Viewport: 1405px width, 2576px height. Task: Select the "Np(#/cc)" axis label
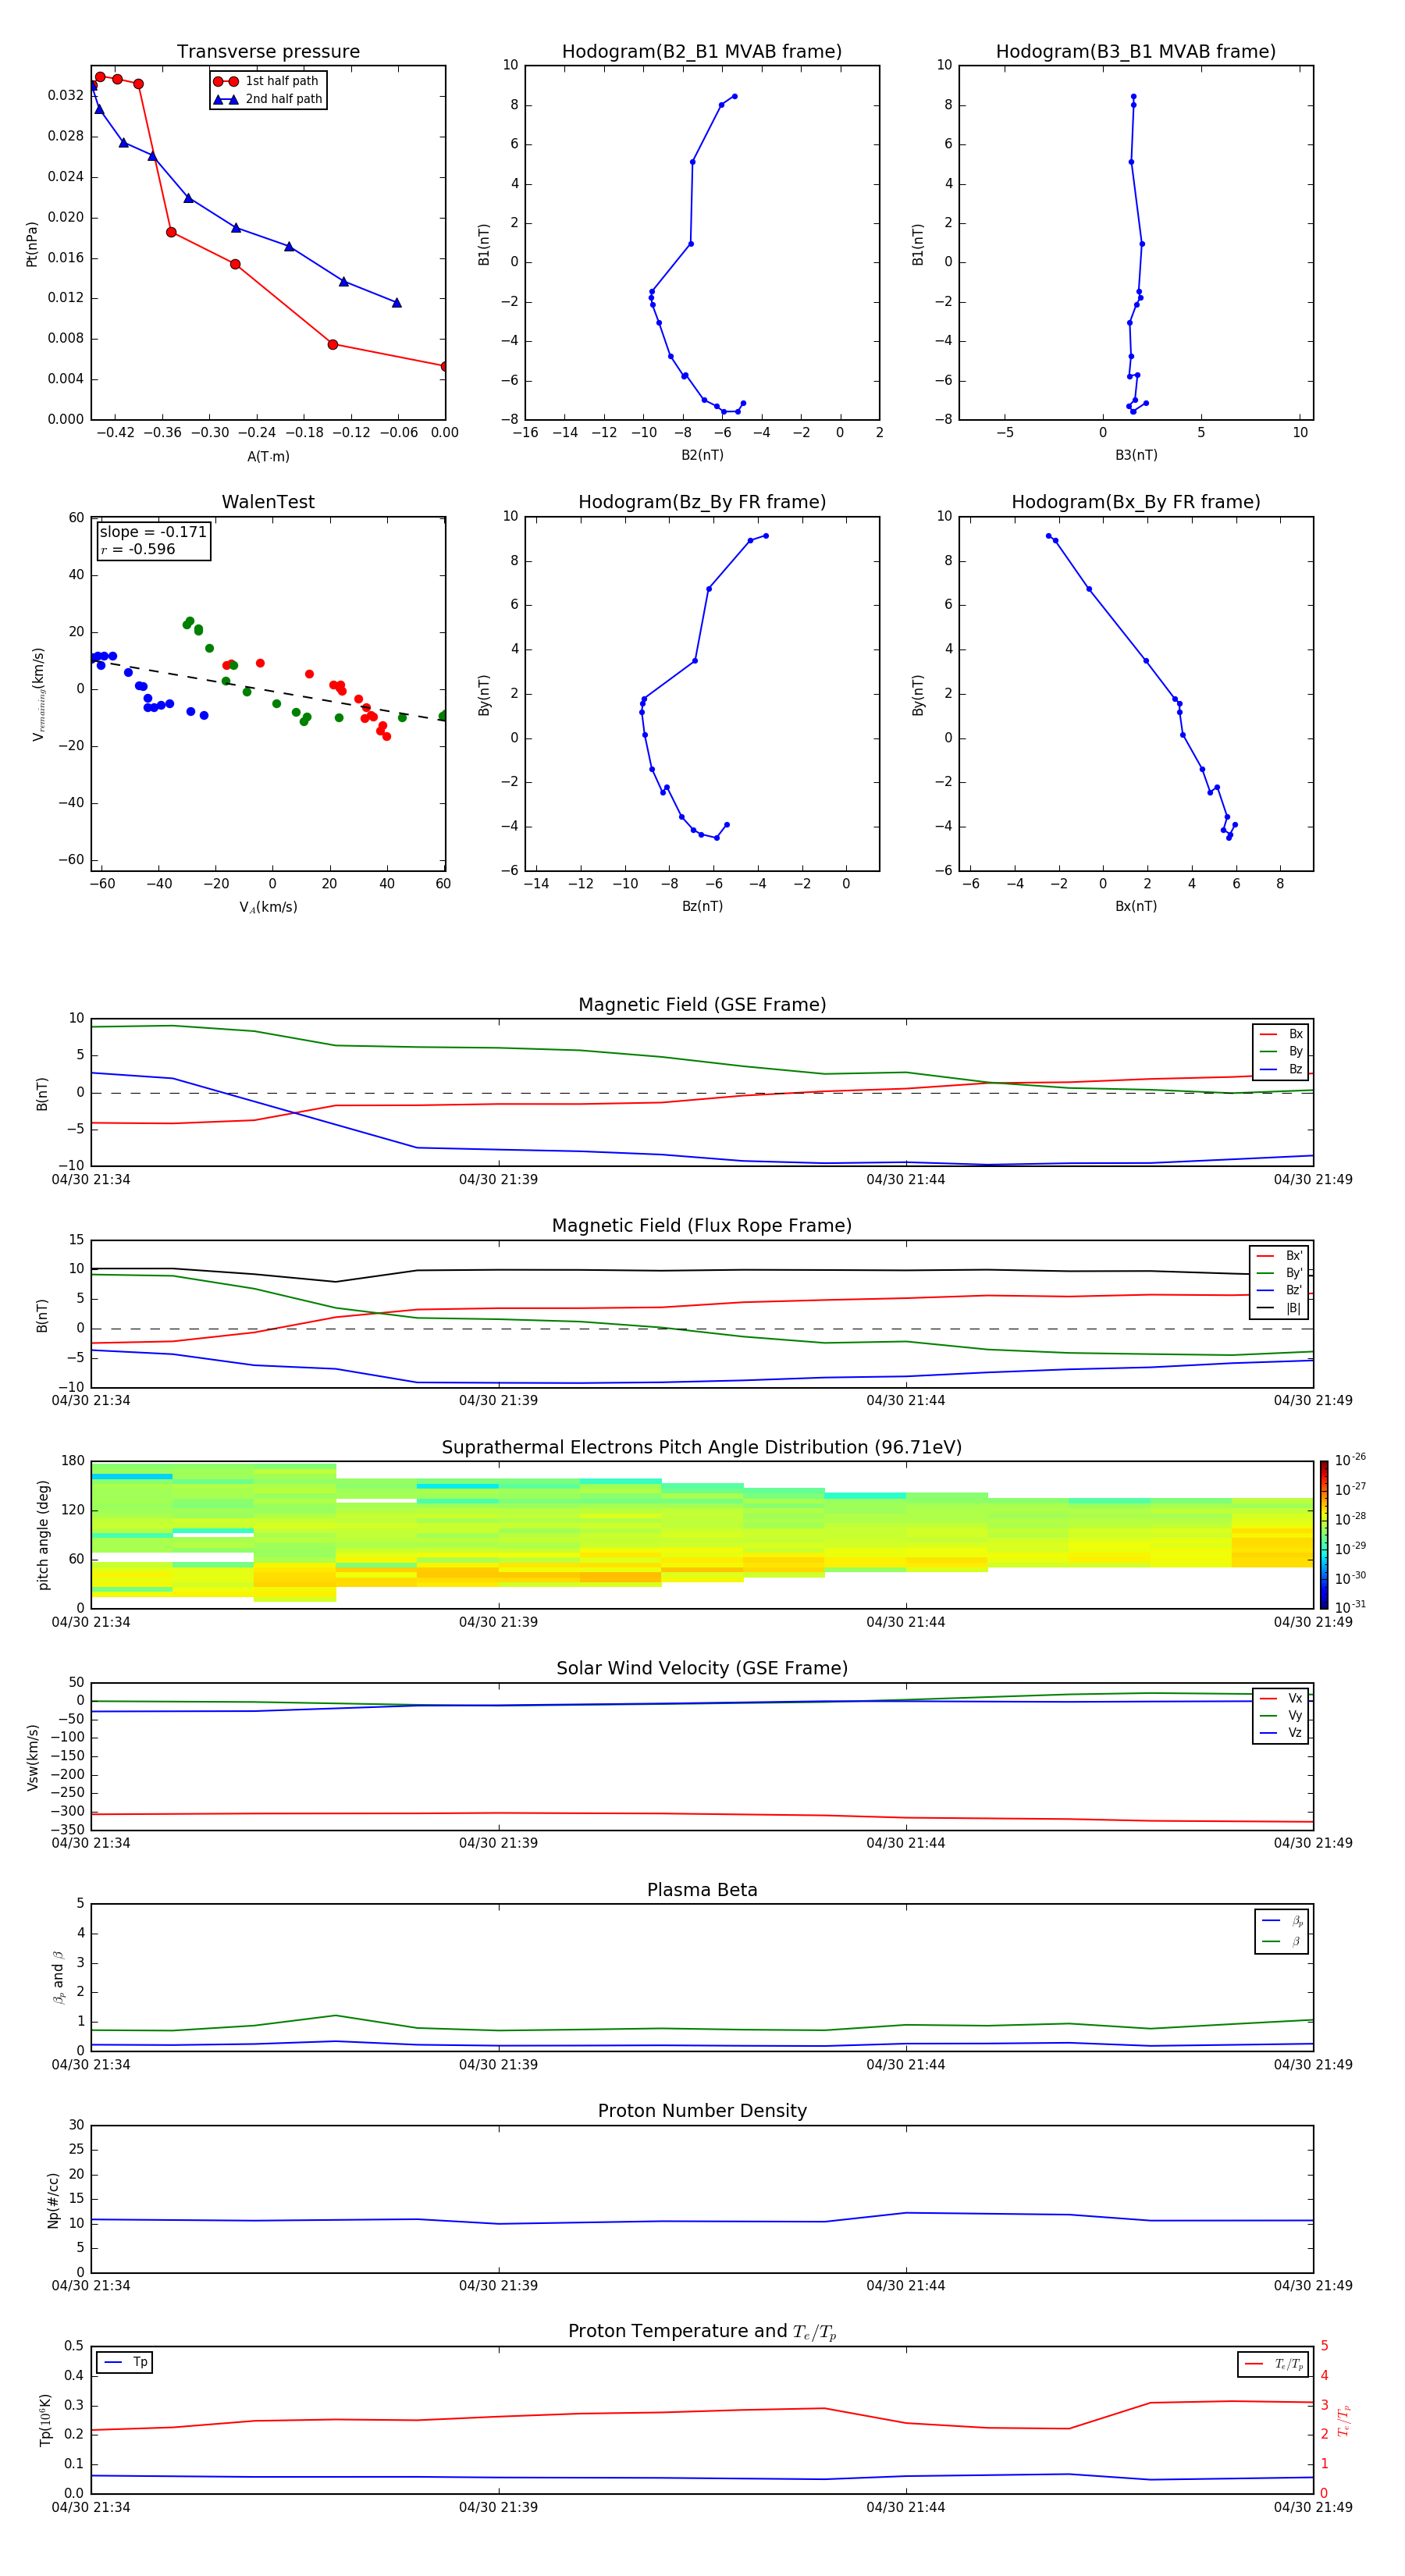53,2200
